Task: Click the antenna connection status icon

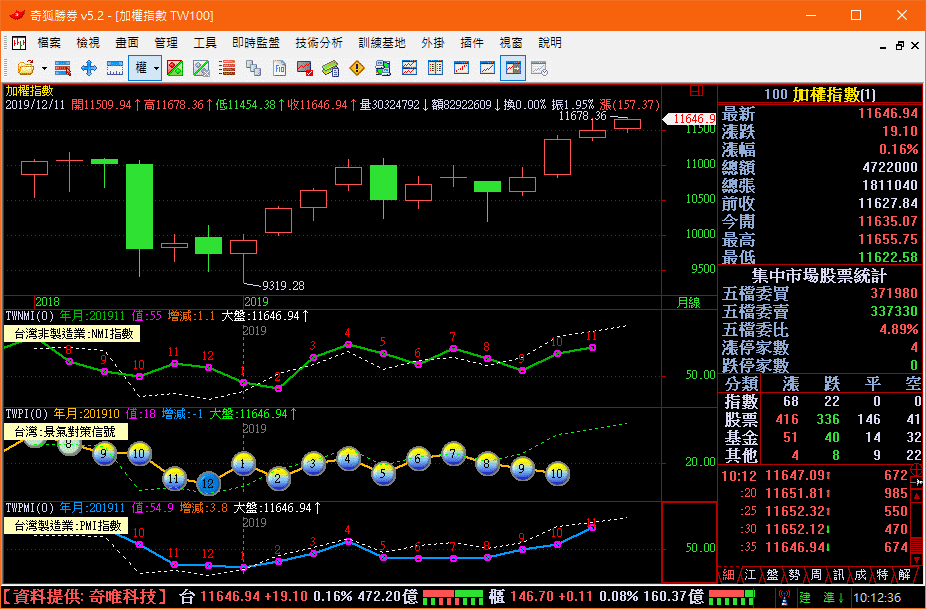Action: click(x=784, y=598)
